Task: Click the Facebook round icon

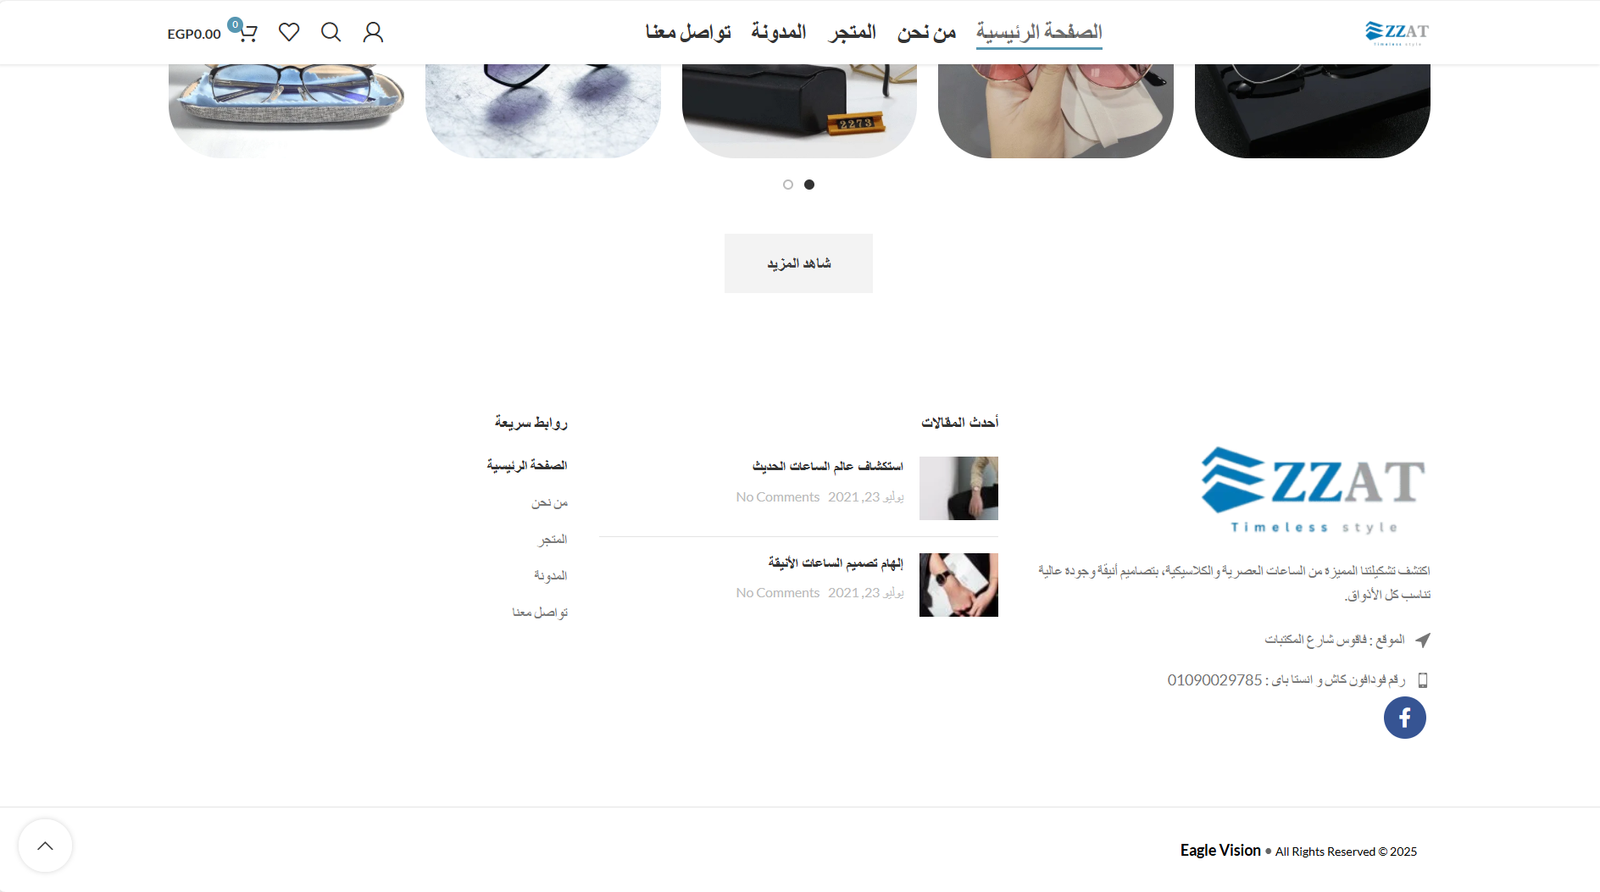Action: point(1404,717)
